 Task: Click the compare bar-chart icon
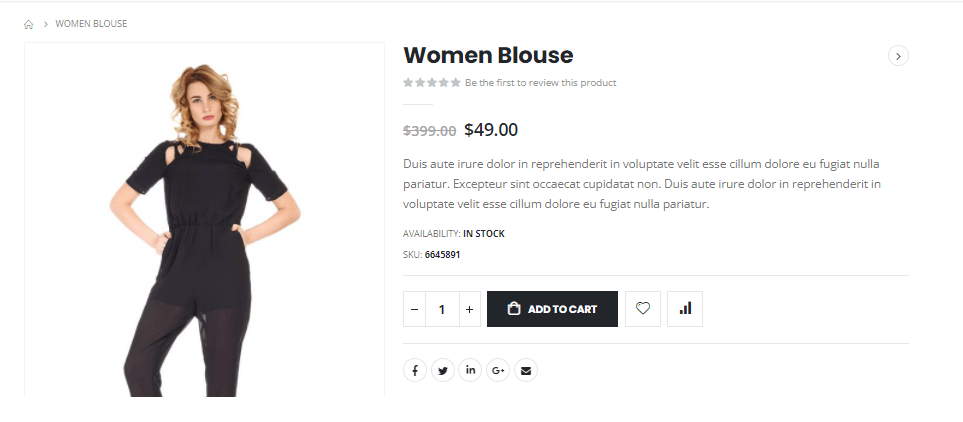click(x=685, y=309)
